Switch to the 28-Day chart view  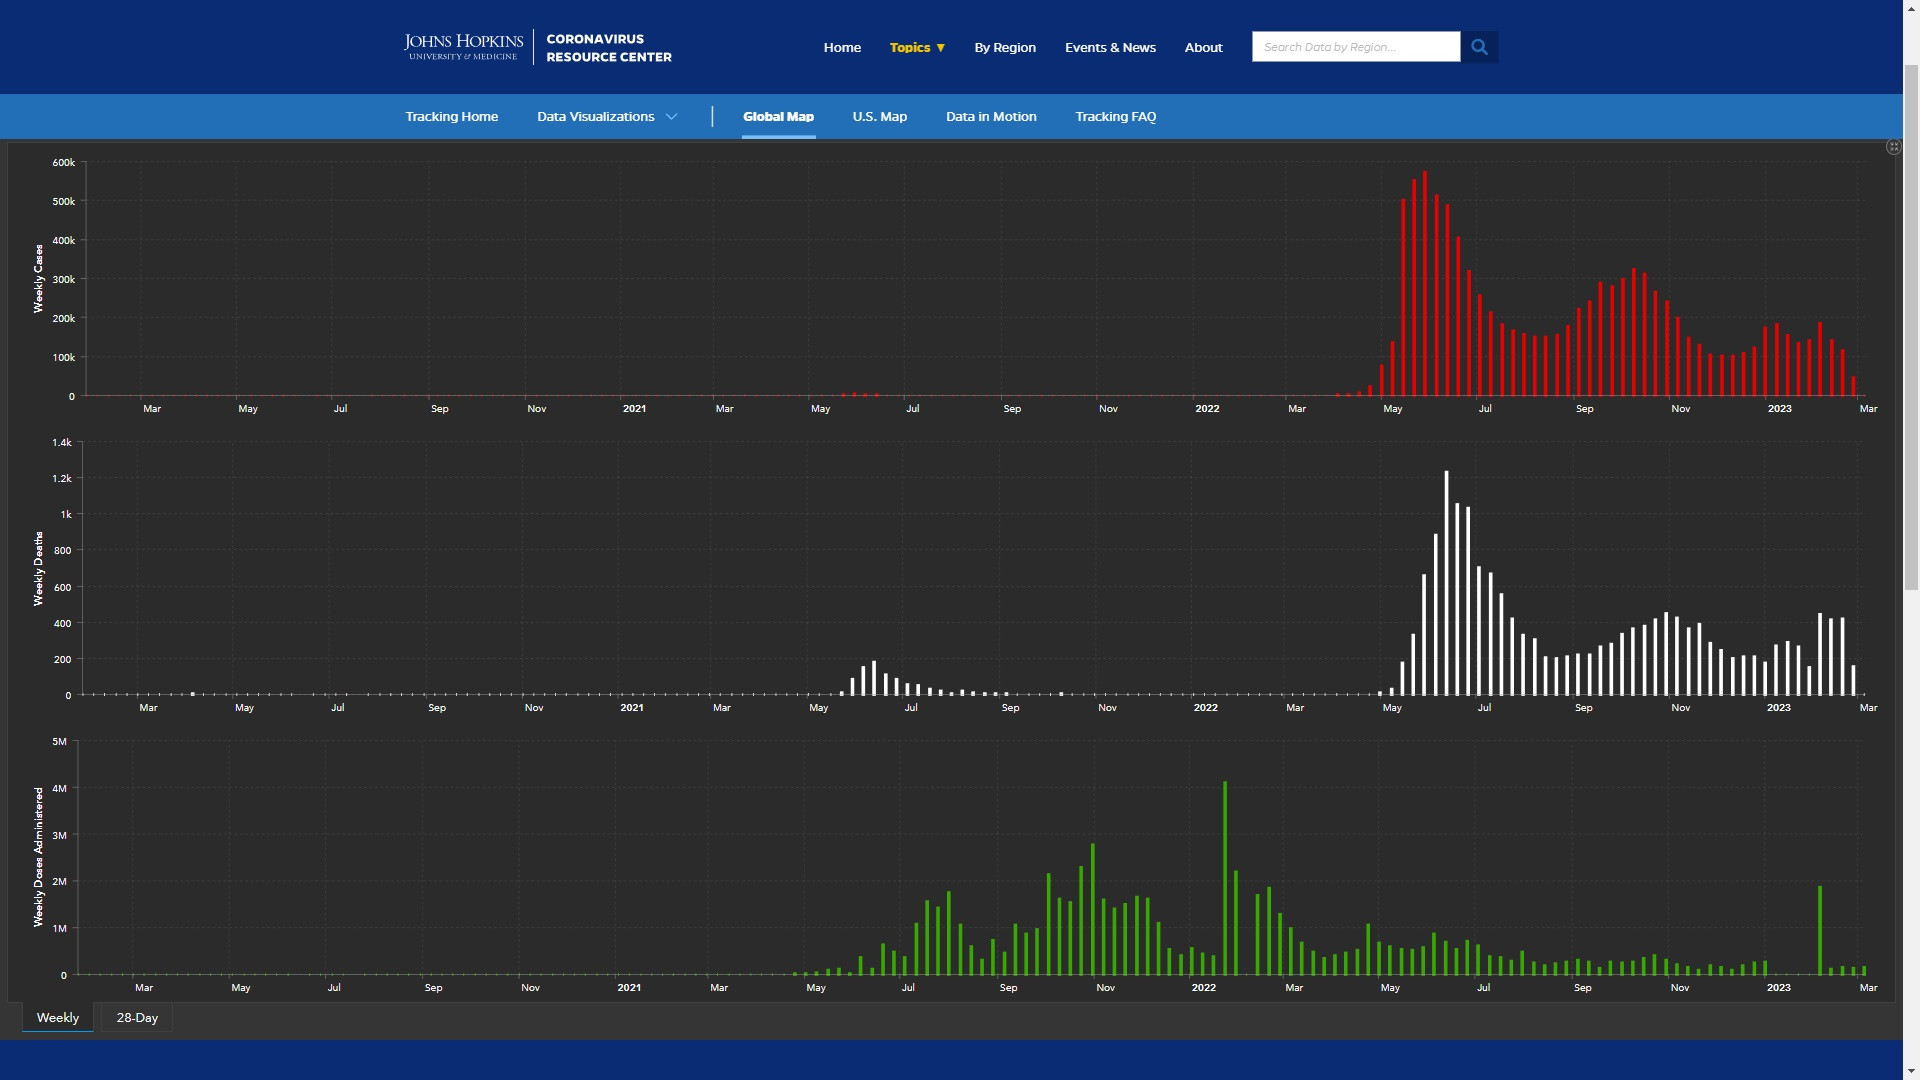click(x=137, y=1018)
